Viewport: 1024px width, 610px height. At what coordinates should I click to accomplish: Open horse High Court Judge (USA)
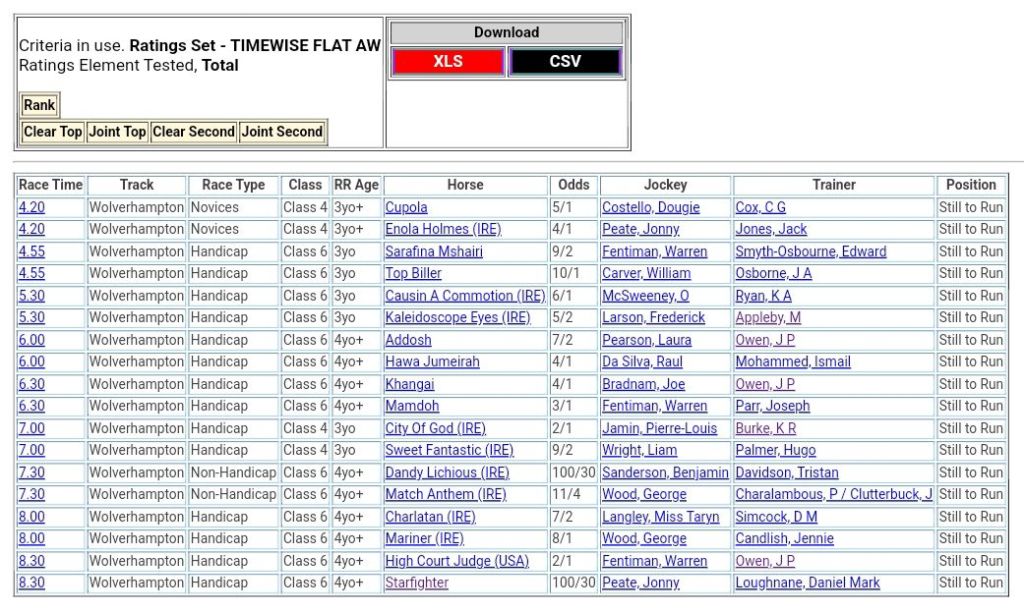456,561
